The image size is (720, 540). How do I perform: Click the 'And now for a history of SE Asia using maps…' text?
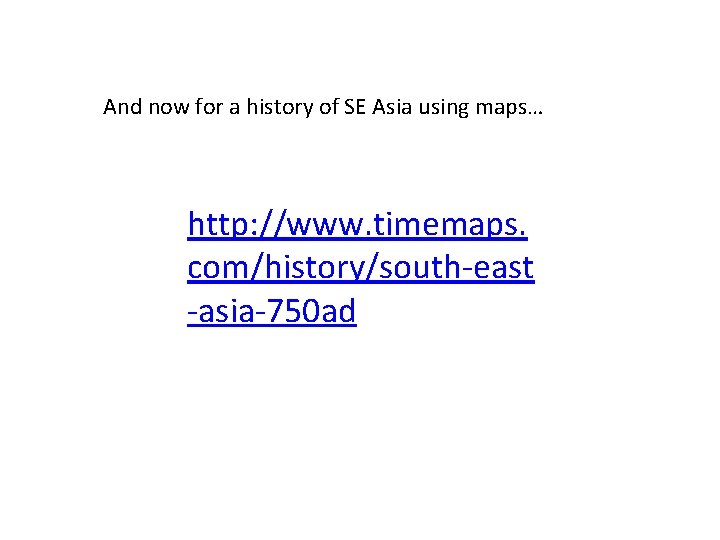[323, 107]
